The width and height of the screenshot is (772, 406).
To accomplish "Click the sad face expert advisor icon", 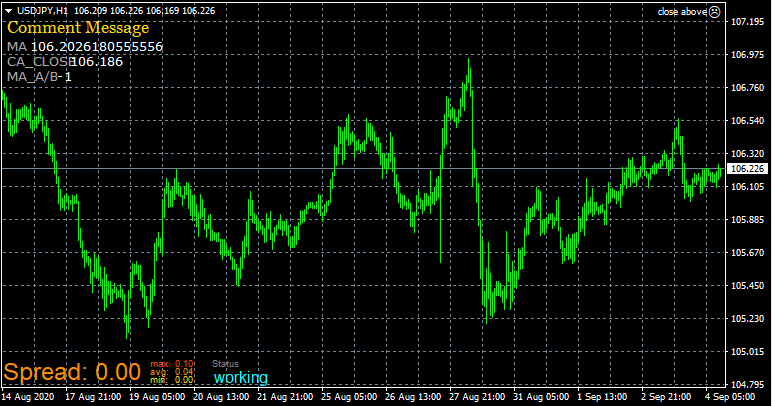I will (x=714, y=12).
